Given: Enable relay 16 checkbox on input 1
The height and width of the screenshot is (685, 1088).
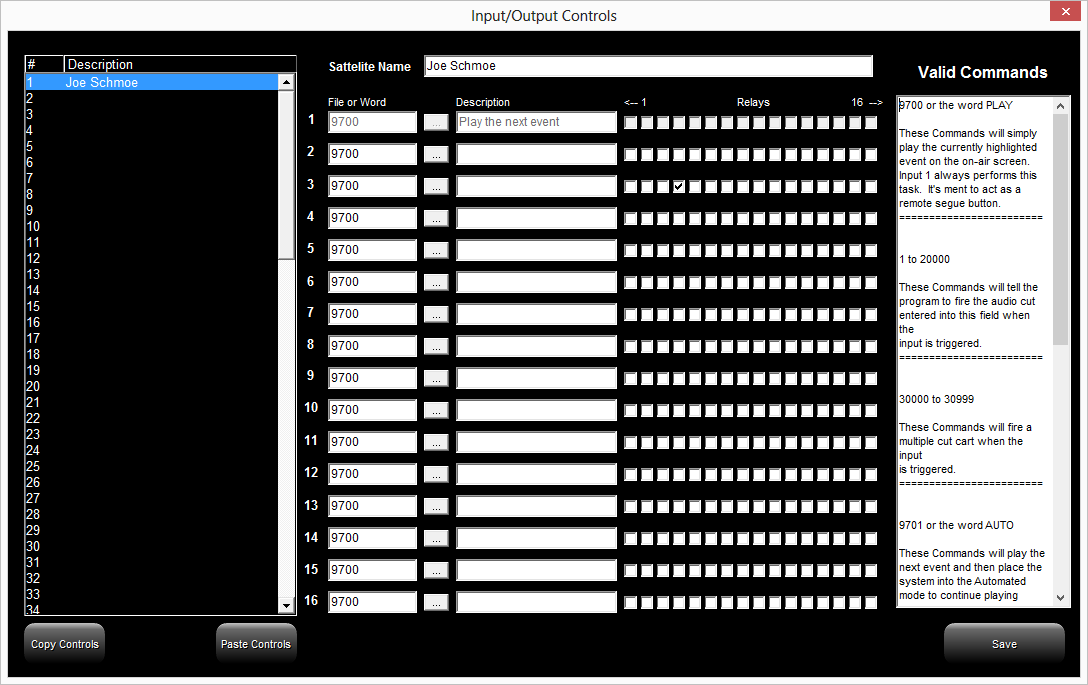Looking at the screenshot, I should [x=871, y=122].
